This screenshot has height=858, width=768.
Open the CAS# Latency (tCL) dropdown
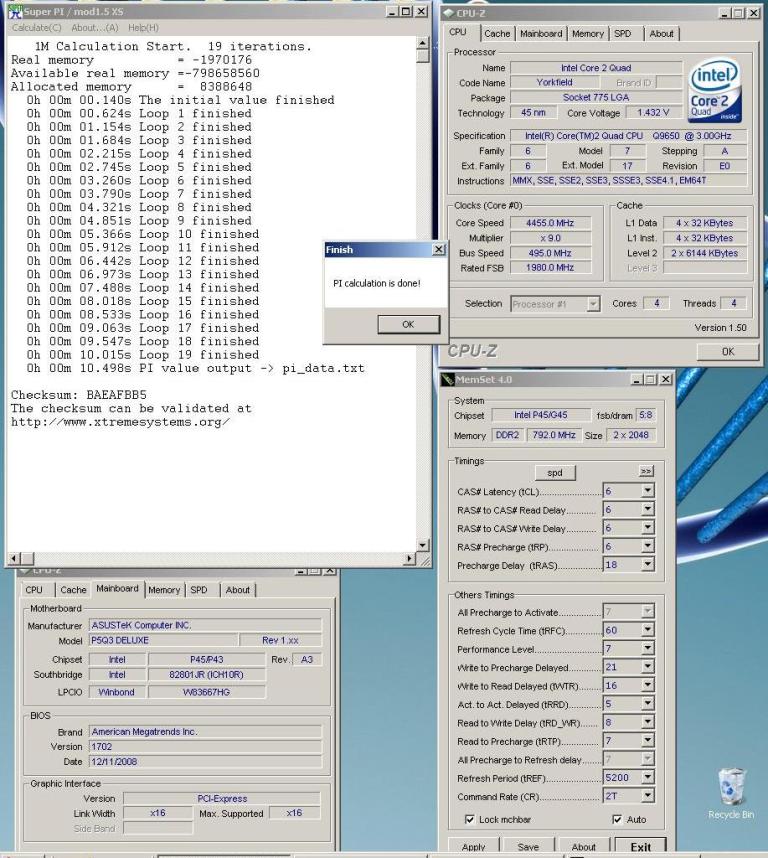click(x=648, y=491)
